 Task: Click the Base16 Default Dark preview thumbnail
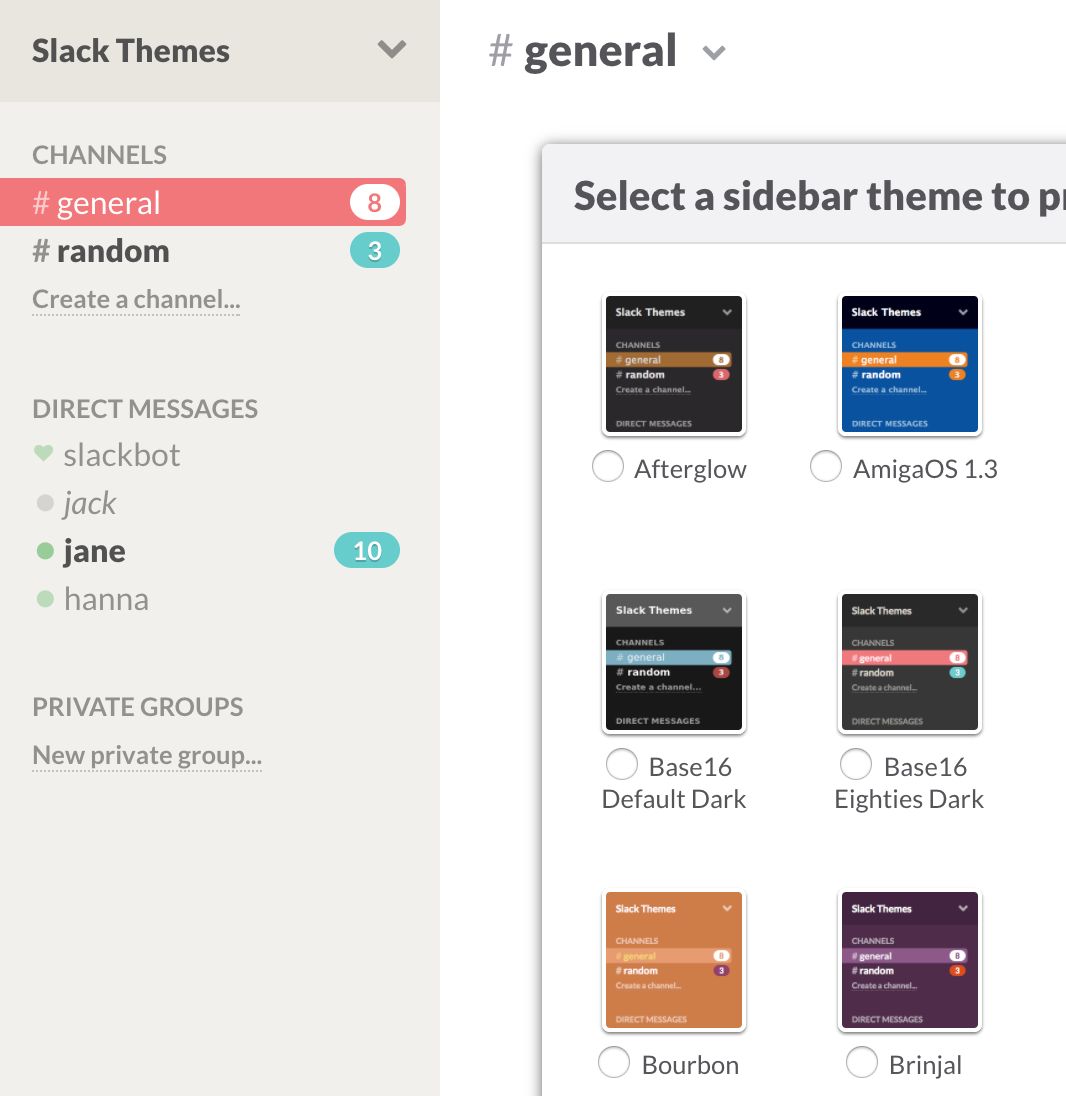[x=674, y=663]
